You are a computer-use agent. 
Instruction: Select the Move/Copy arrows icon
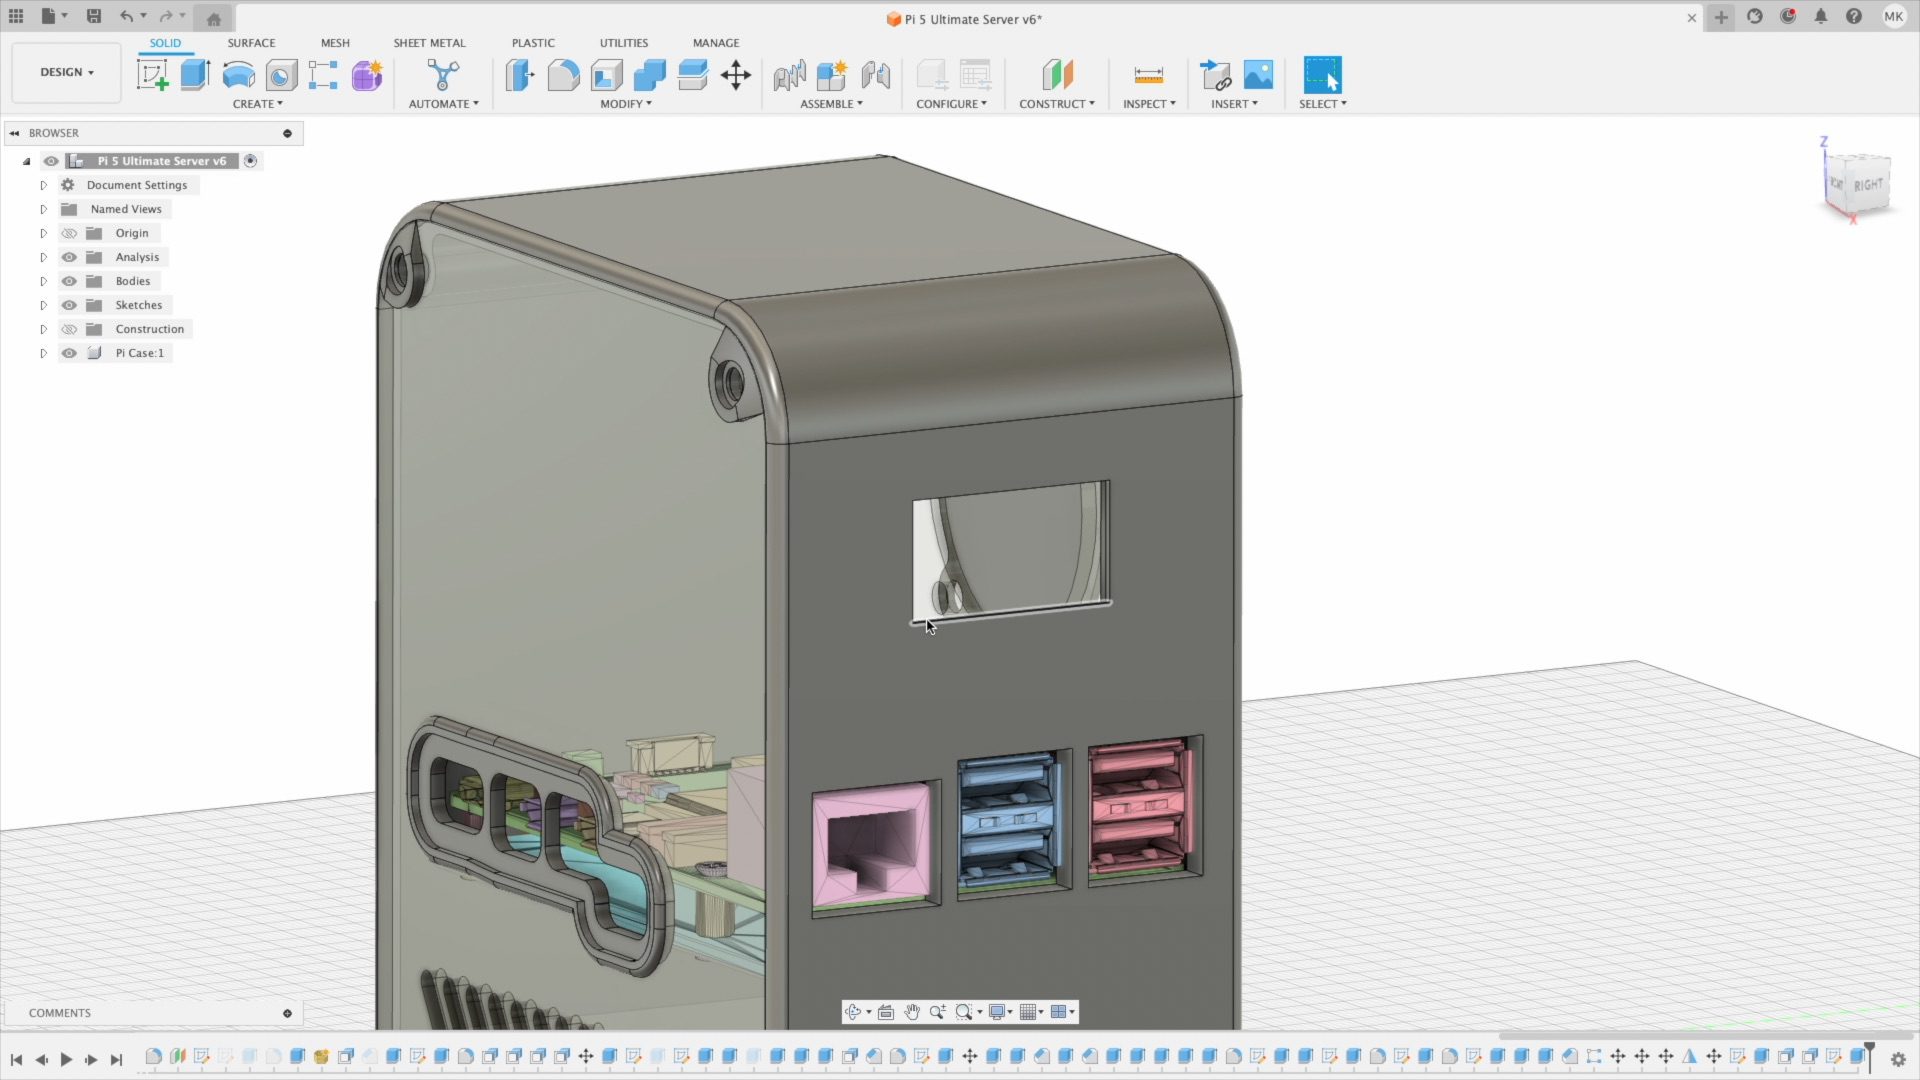pos(736,75)
